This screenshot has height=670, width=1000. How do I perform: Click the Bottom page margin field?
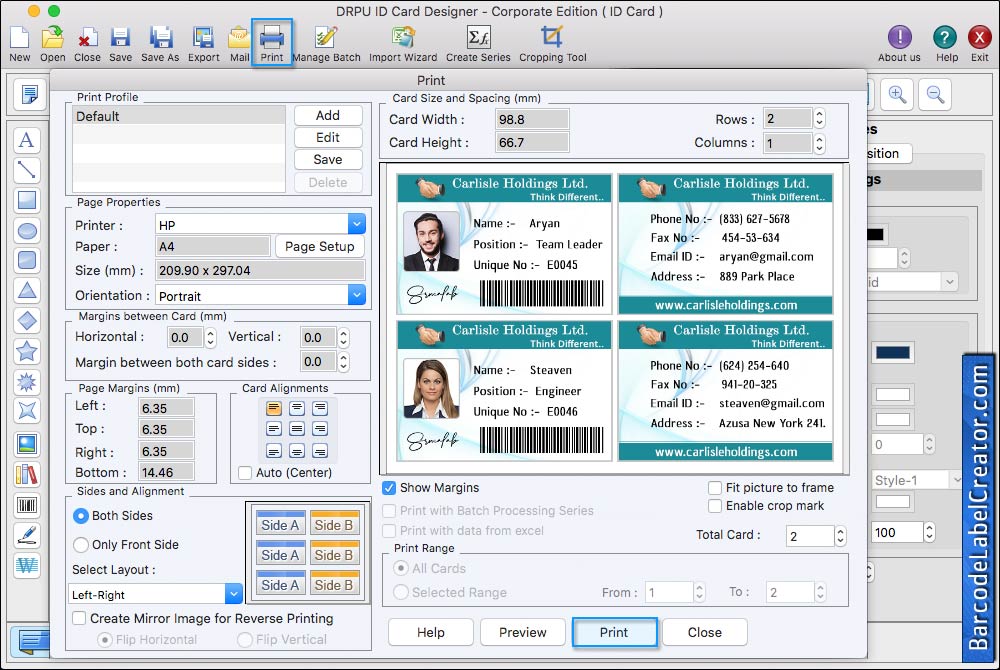pyautogui.click(x=166, y=472)
